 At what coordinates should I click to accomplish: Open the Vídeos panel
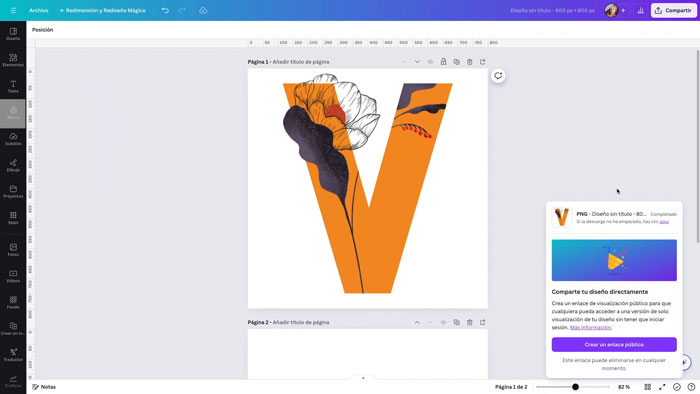[x=13, y=276]
